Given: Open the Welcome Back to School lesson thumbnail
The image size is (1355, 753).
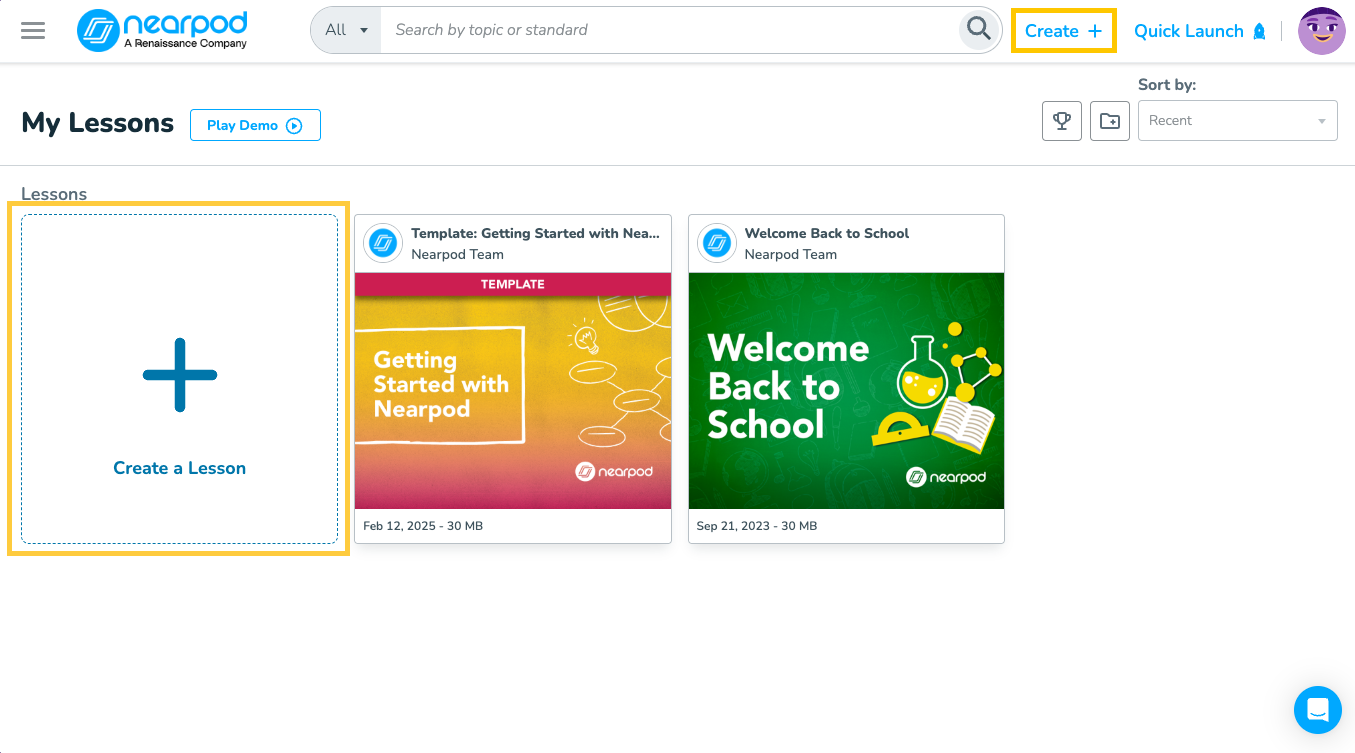Looking at the screenshot, I should [845, 390].
